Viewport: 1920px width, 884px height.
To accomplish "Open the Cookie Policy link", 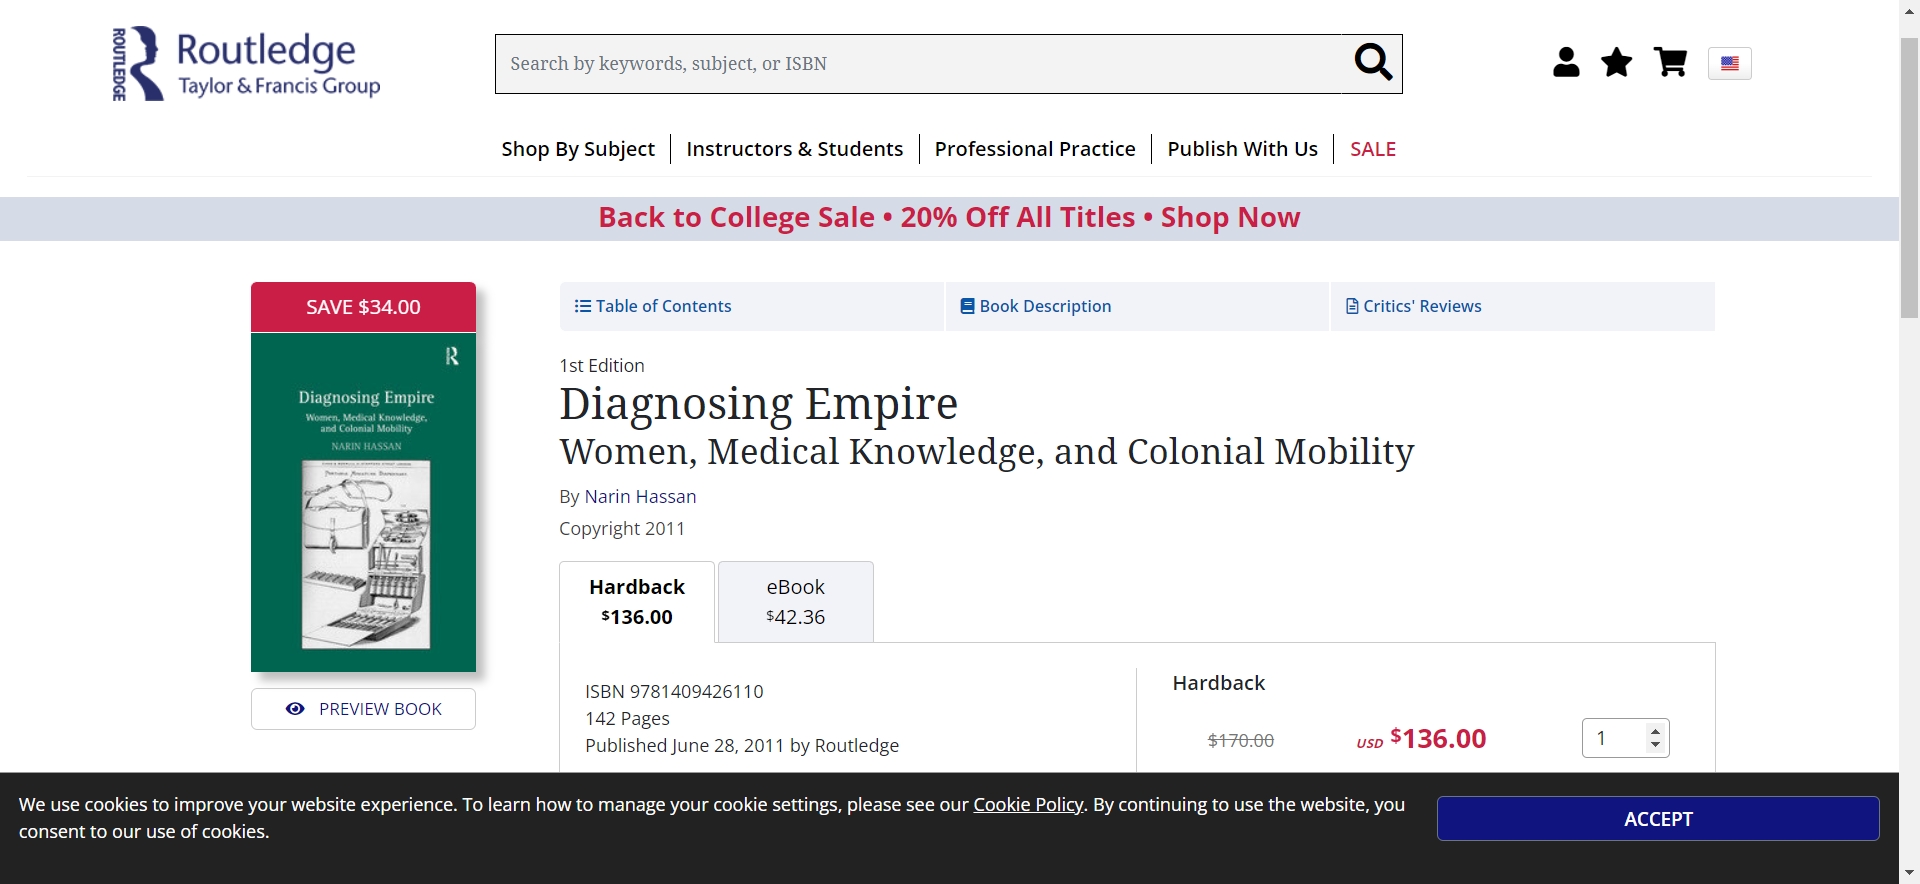I will (1028, 805).
